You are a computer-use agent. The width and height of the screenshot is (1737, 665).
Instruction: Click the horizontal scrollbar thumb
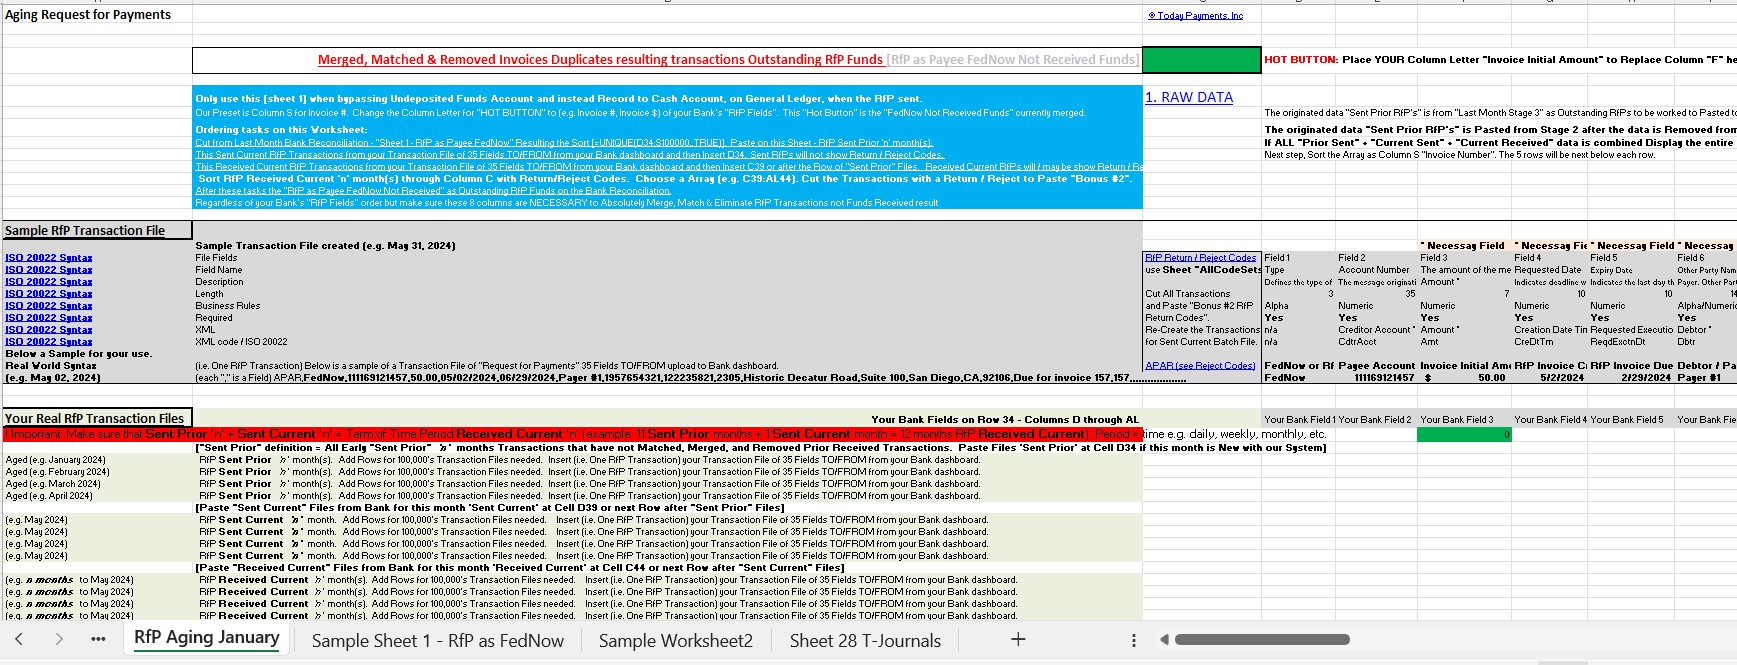coord(1260,640)
